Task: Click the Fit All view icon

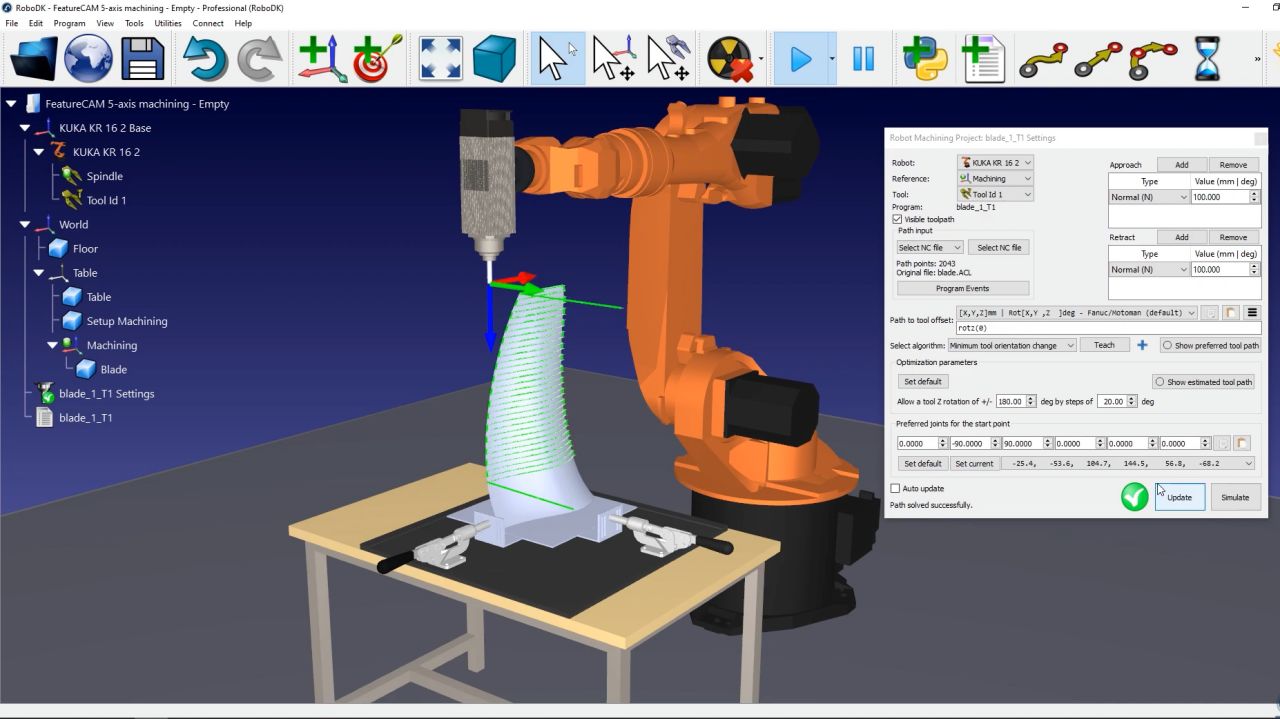Action: (x=440, y=58)
